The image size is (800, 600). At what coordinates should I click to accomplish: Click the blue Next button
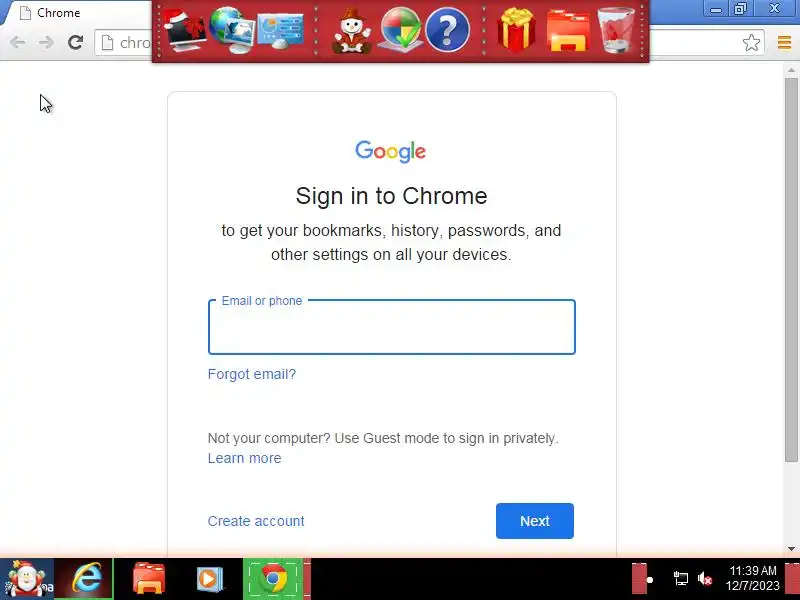[535, 521]
